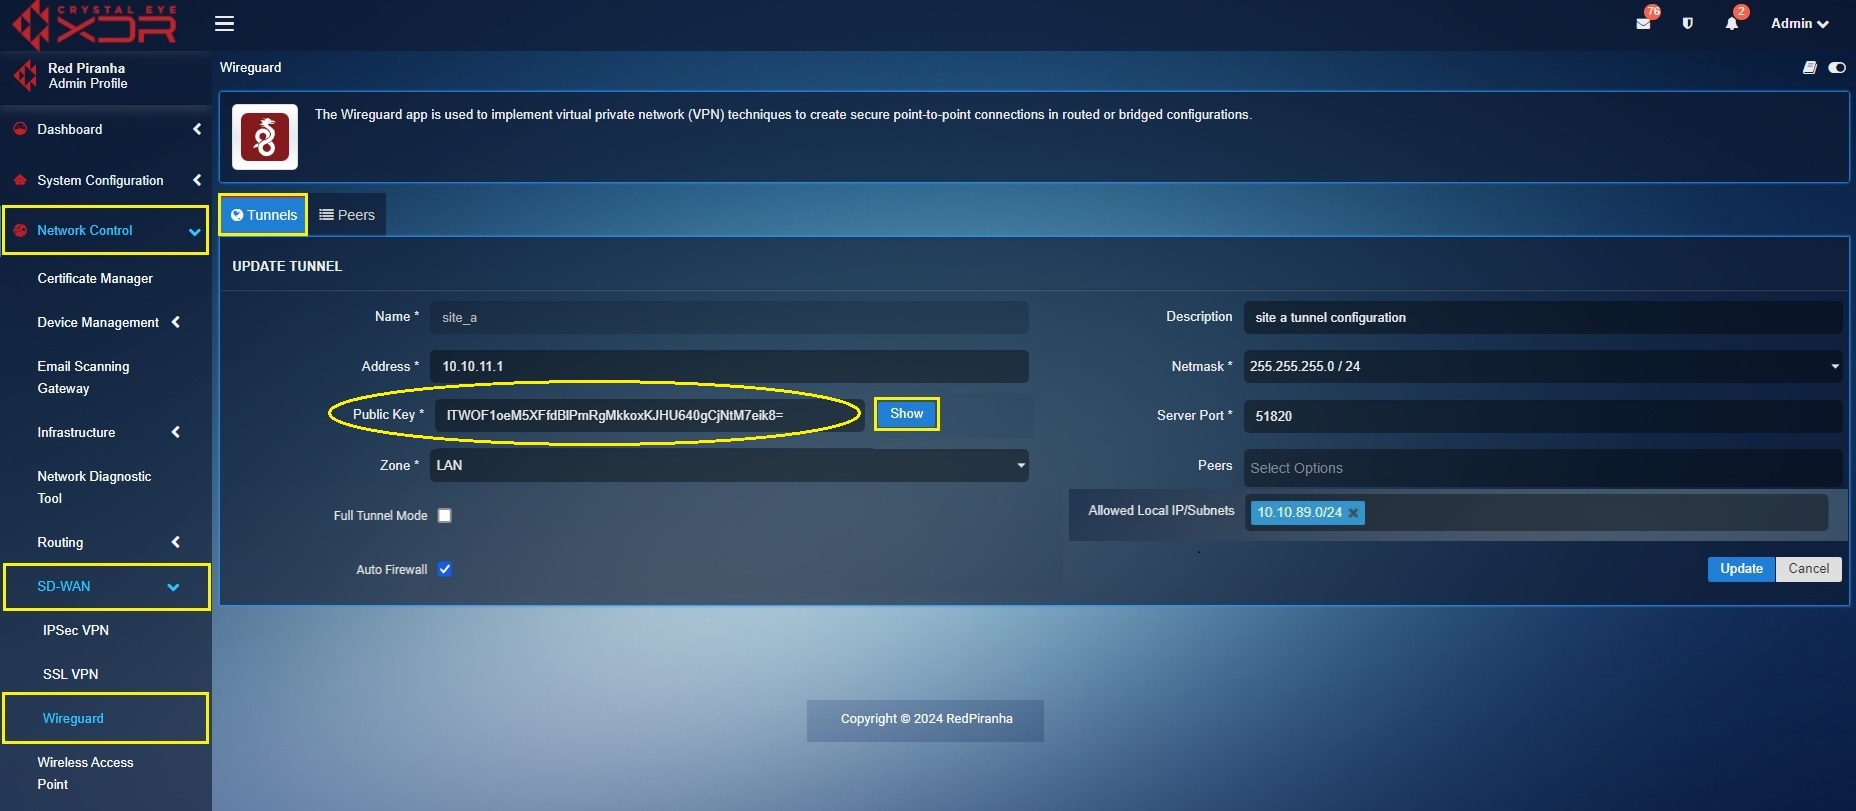Click the SD-WAN chevron

[173, 587]
